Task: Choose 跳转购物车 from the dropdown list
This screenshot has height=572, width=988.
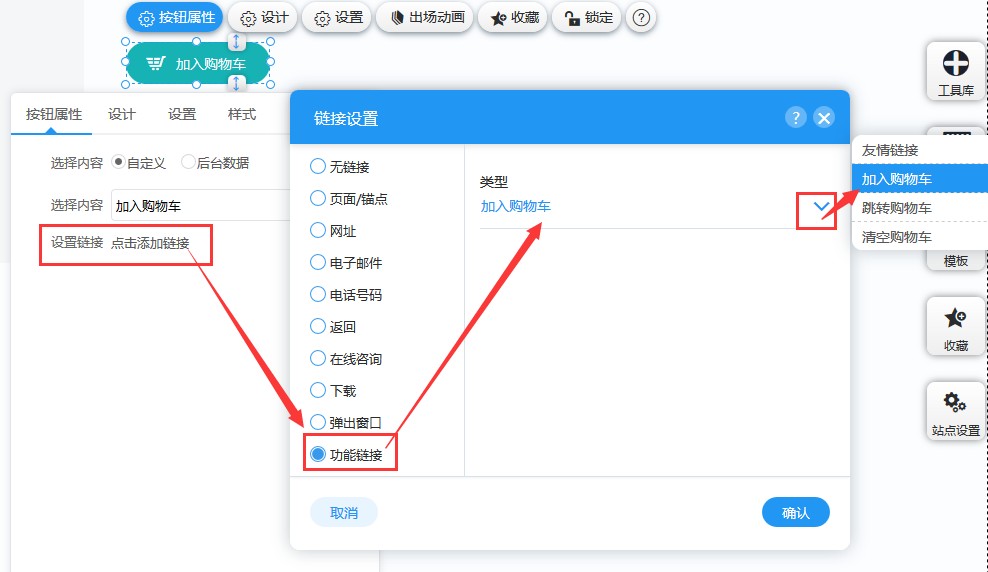Action: pos(919,208)
